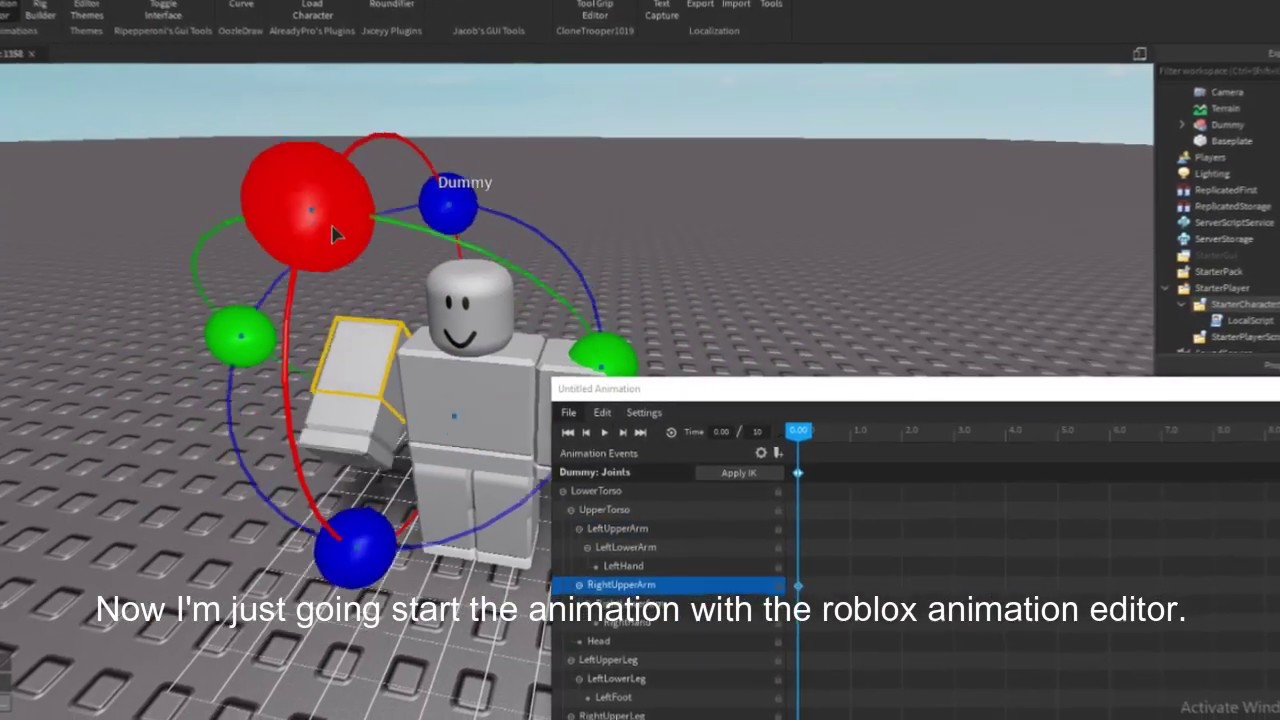Collapse the LeftUpperLeg joint track

click(571, 660)
